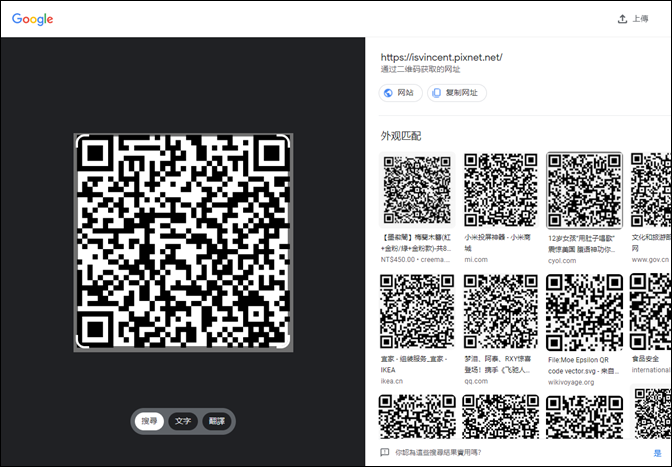
Task: Open the isvincent.pixnet.net URL result
Action: [441, 57]
